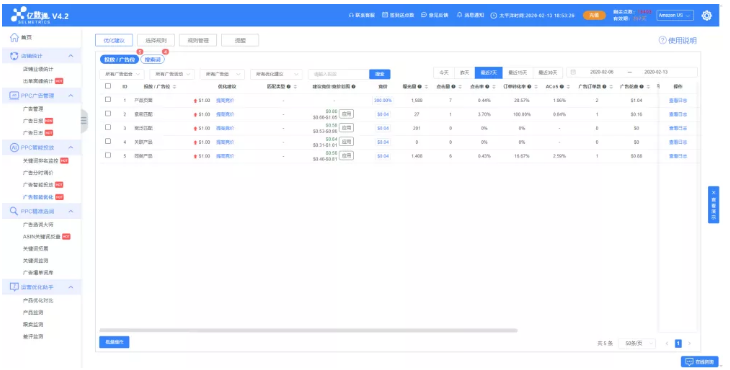Go to previous page arrow in pagination
The height and width of the screenshot is (370, 730).
pyautogui.click(x=667, y=343)
